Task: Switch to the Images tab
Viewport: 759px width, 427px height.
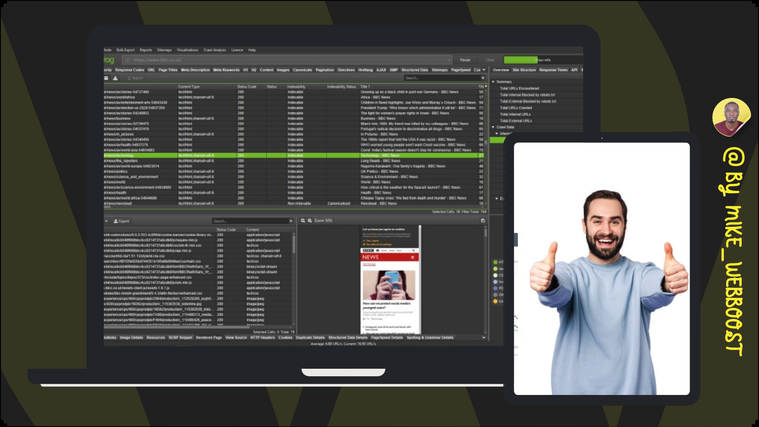Action: [283, 70]
